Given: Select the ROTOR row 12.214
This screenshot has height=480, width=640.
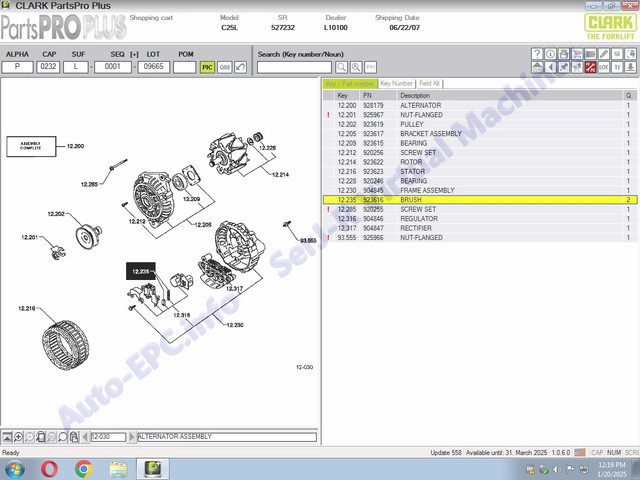Looking at the screenshot, I should (x=480, y=162).
